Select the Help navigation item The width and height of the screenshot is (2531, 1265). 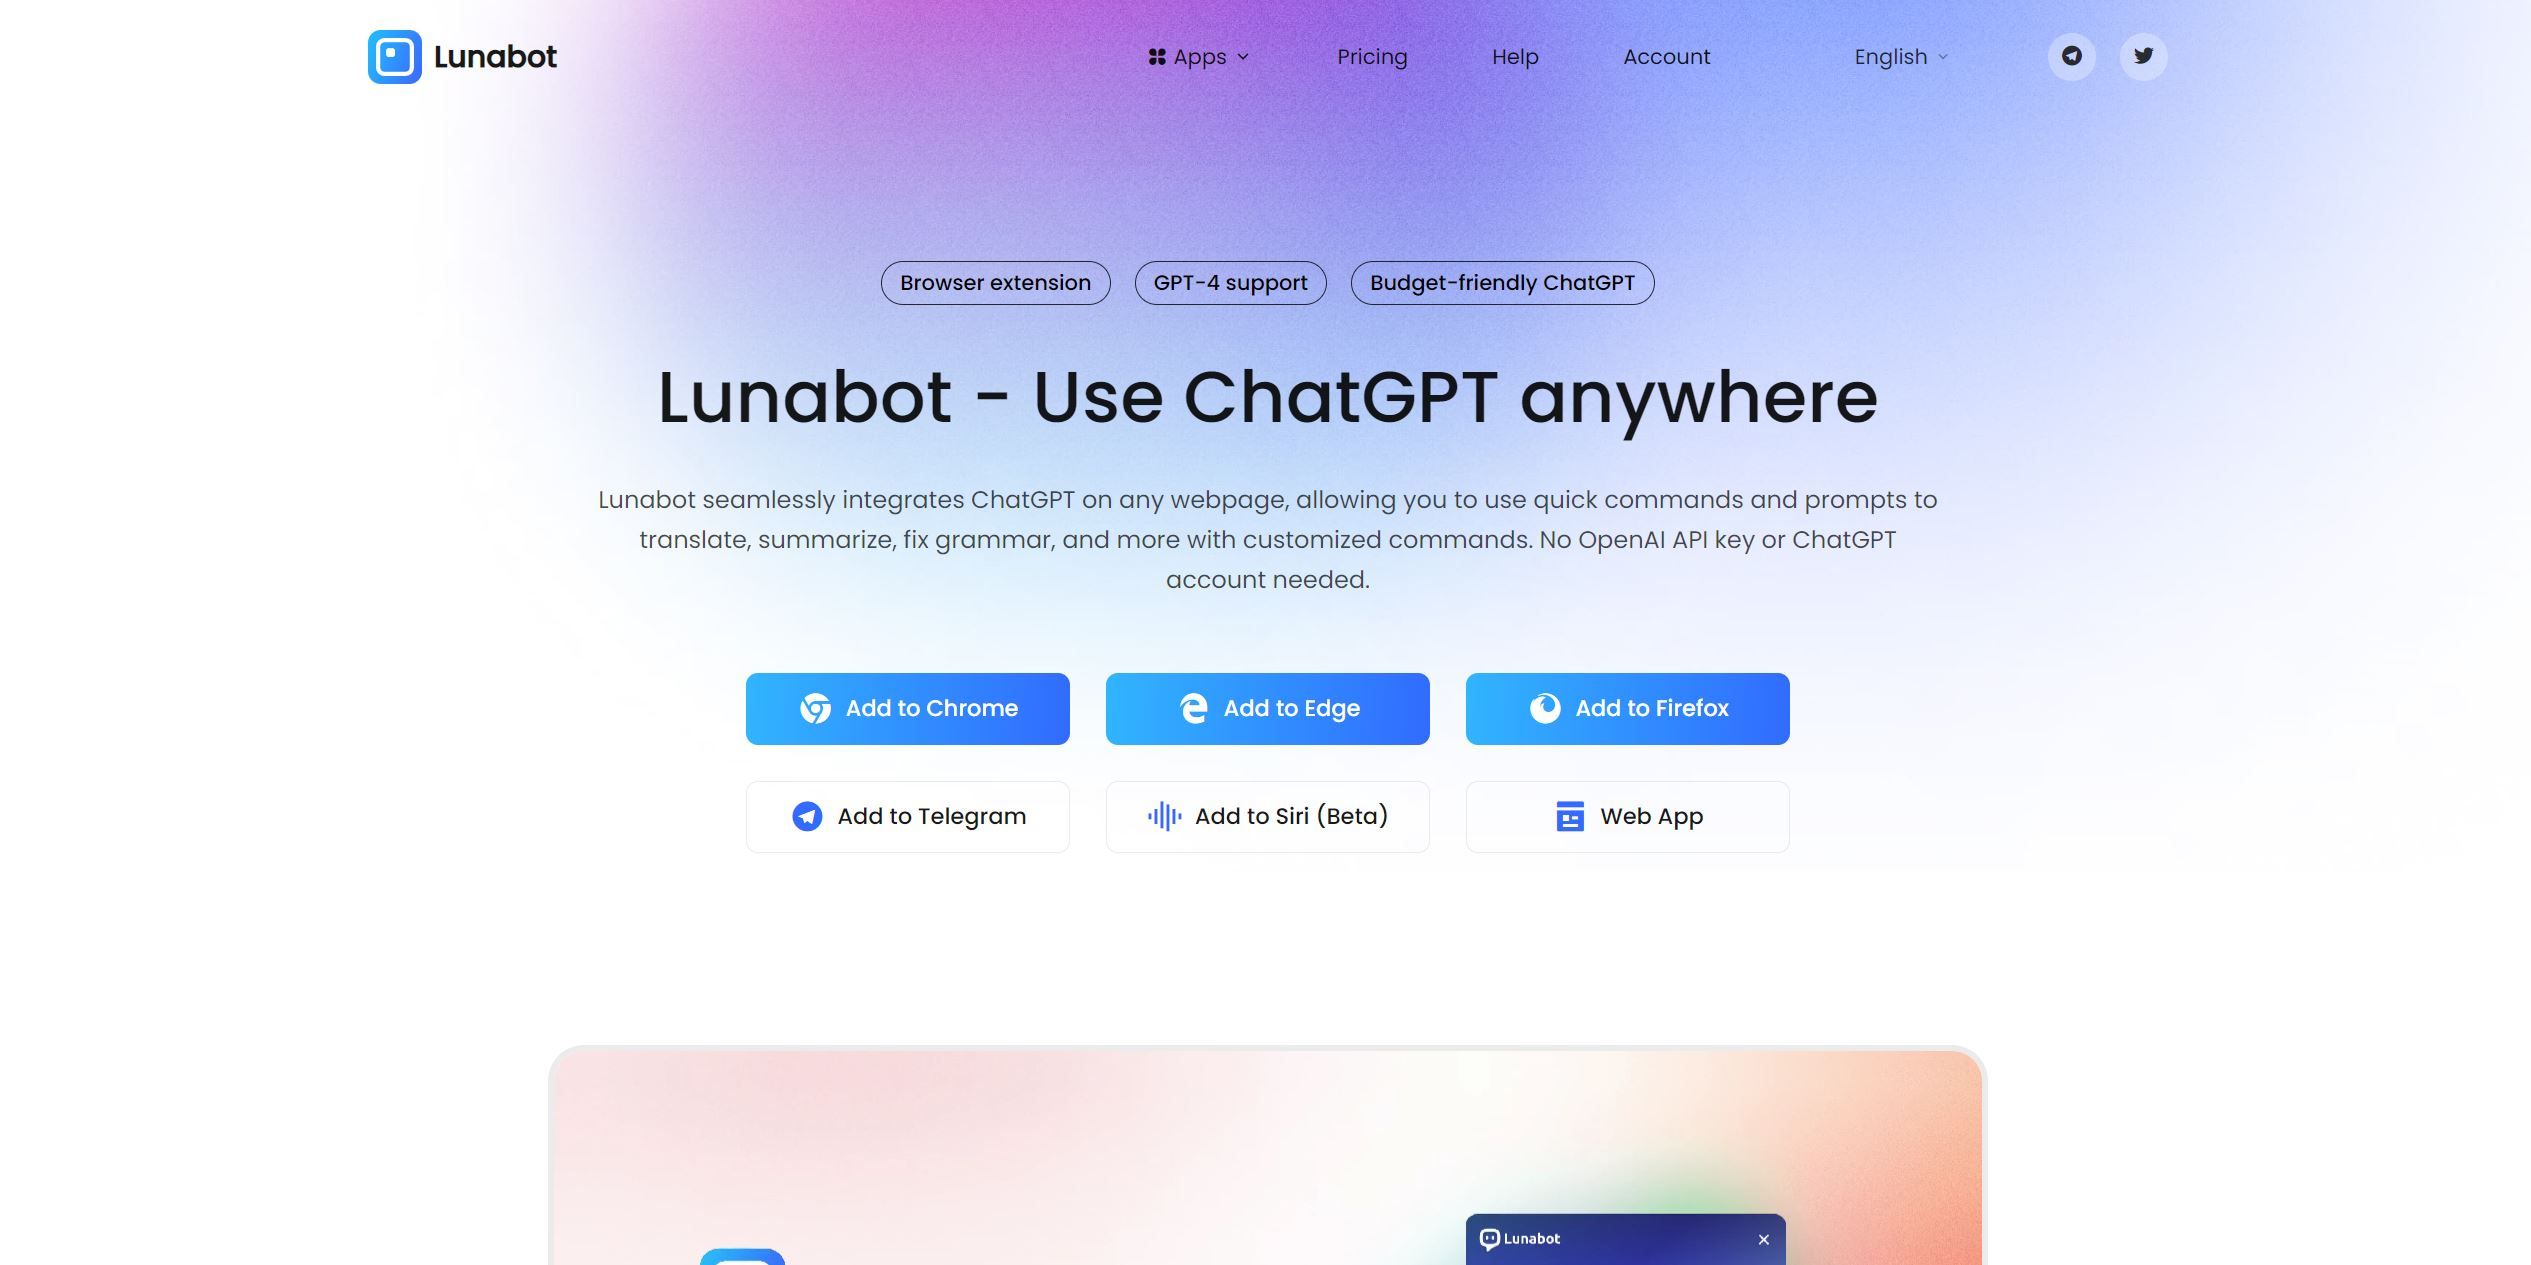tap(1516, 55)
